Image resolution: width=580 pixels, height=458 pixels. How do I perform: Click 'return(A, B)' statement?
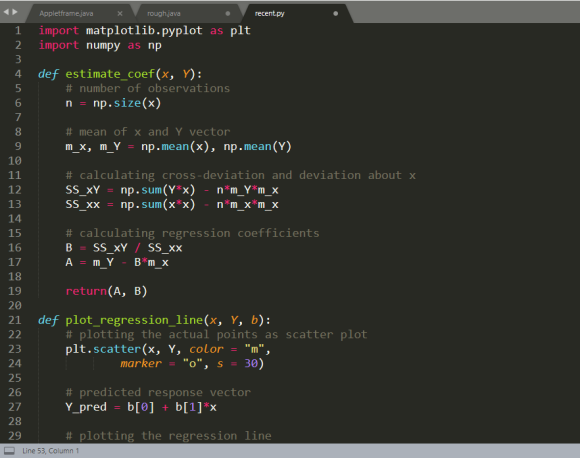point(107,291)
